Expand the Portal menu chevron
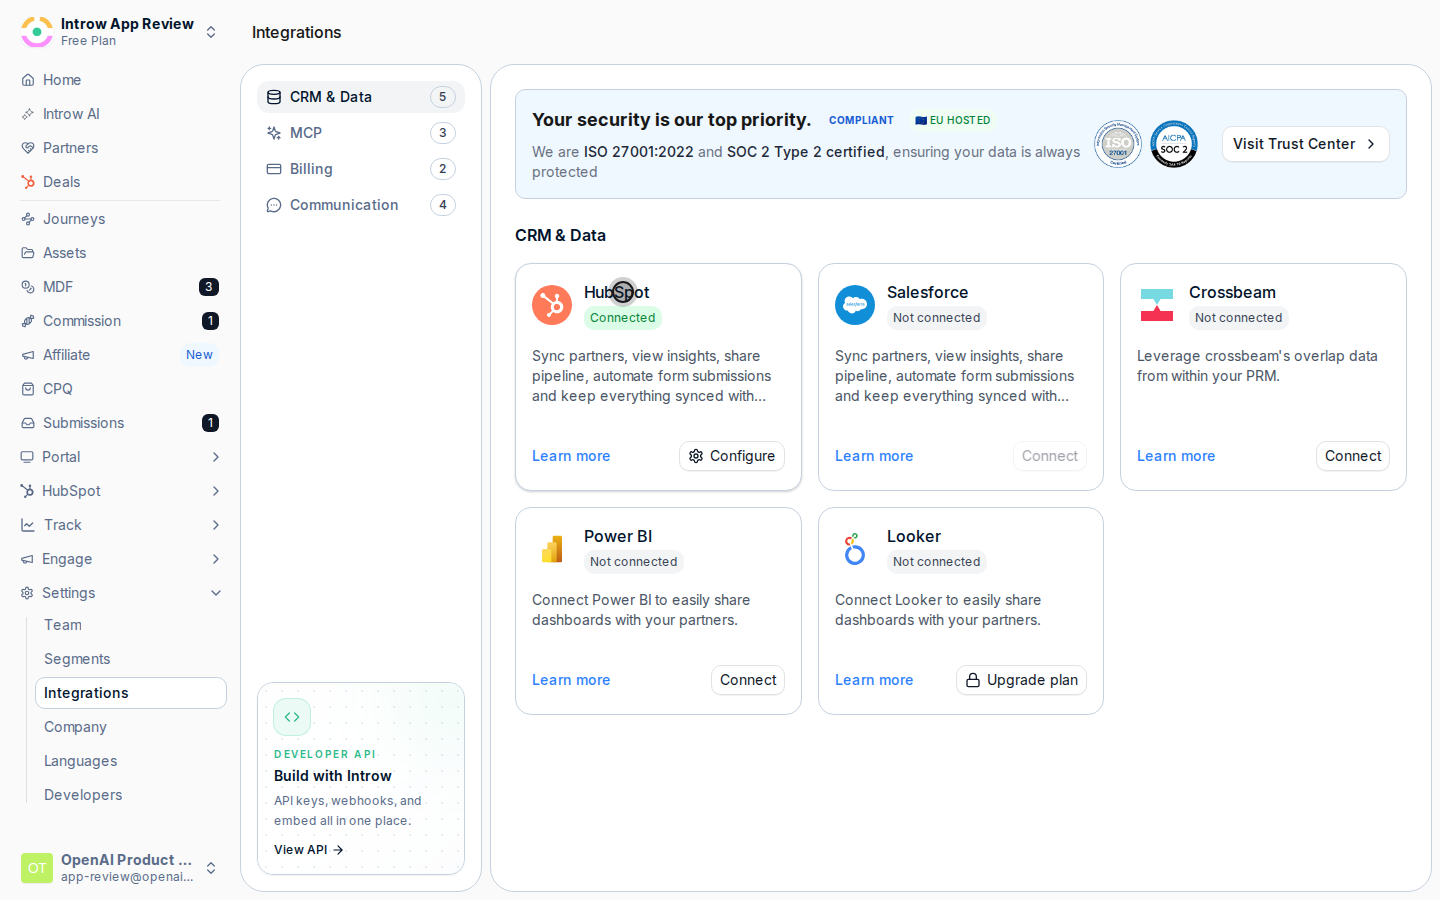 tap(216, 457)
